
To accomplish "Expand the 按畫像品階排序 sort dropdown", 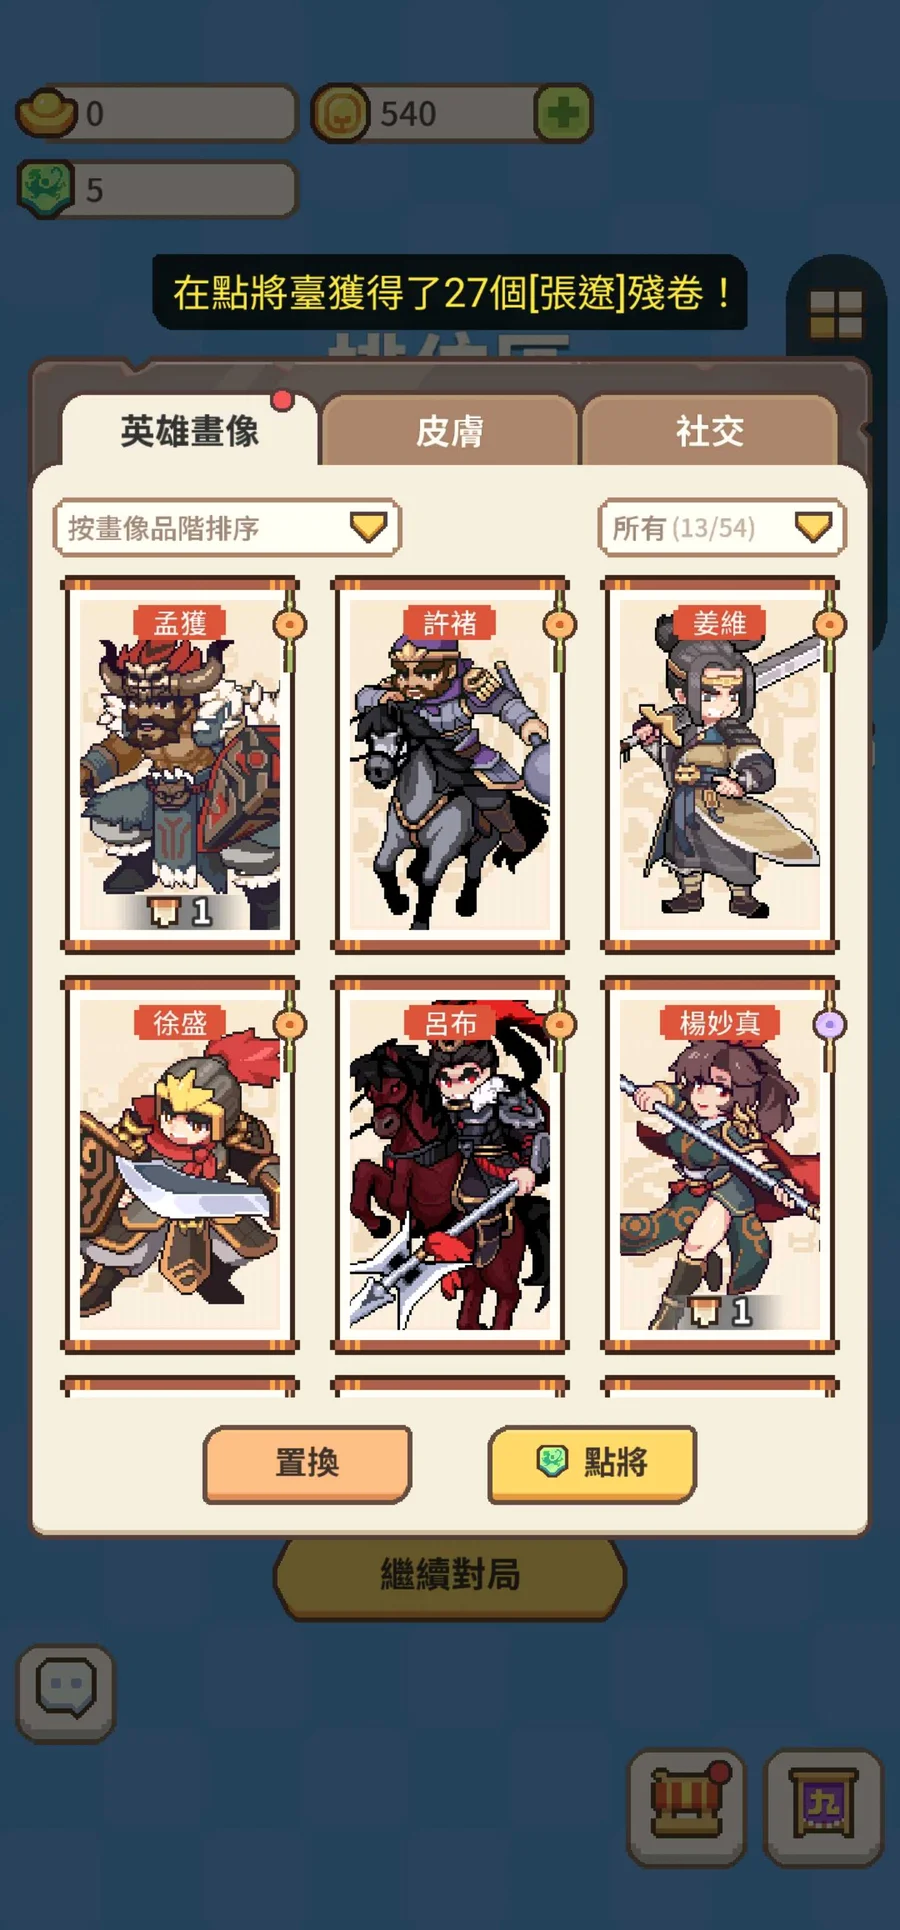I will click(x=227, y=527).
